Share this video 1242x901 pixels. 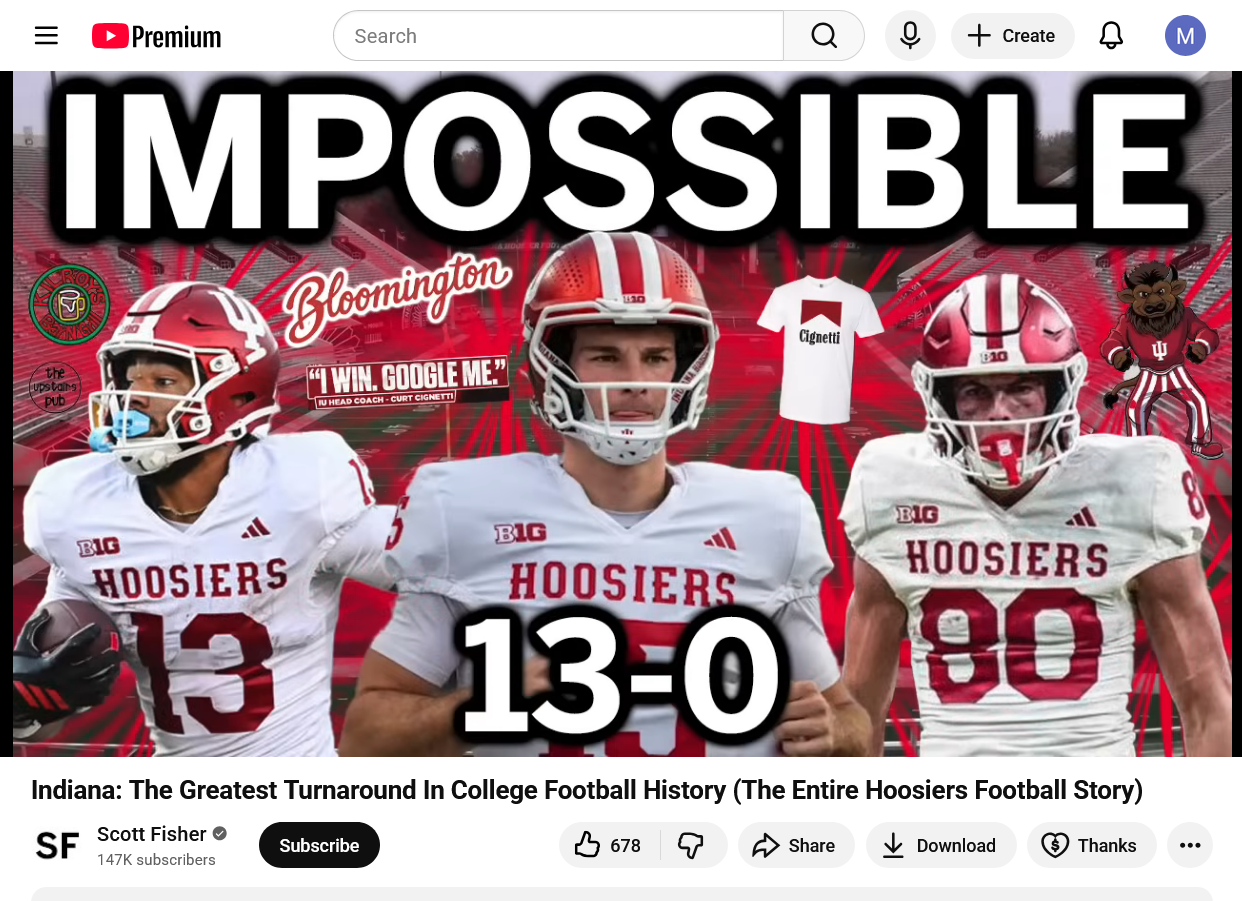click(x=796, y=845)
